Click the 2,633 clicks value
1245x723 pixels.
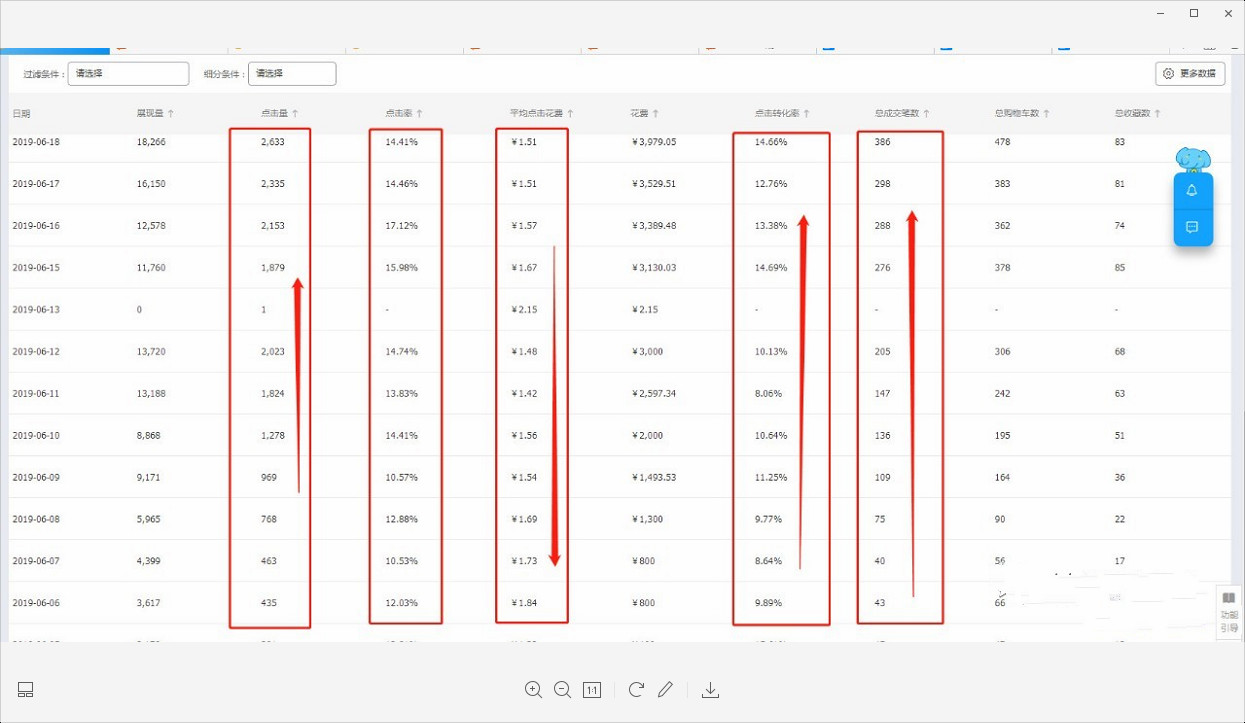[x=273, y=142]
